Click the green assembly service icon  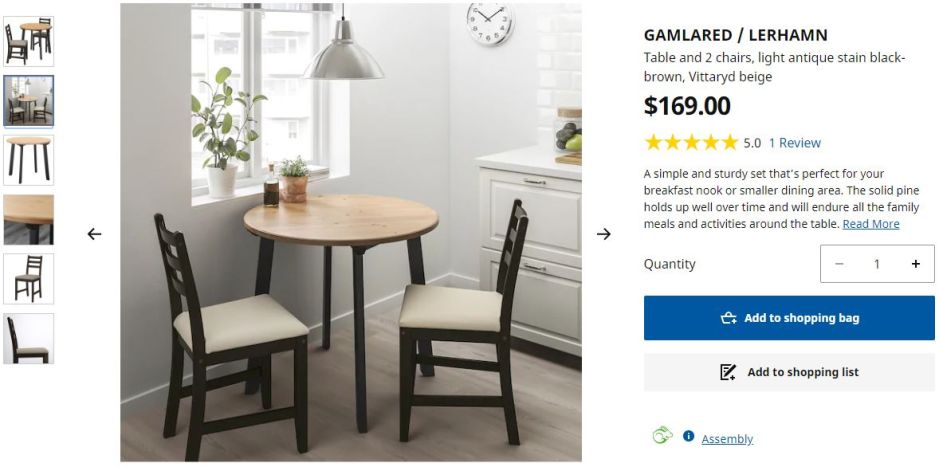662,435
